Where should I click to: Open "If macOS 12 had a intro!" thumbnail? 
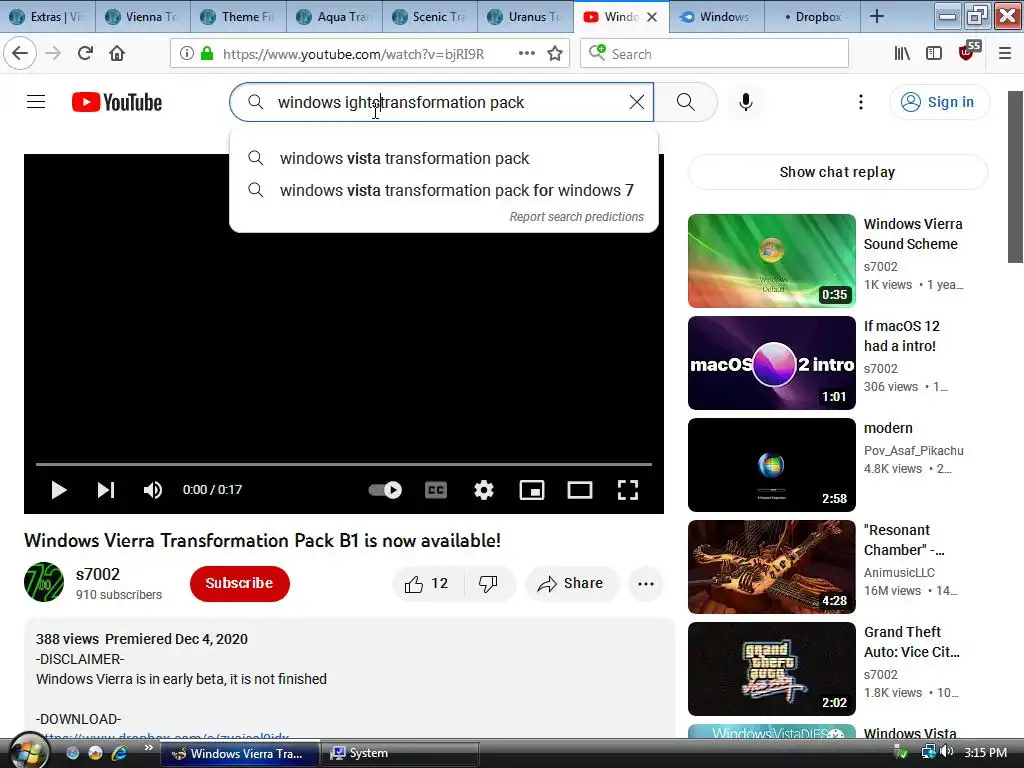772,362
